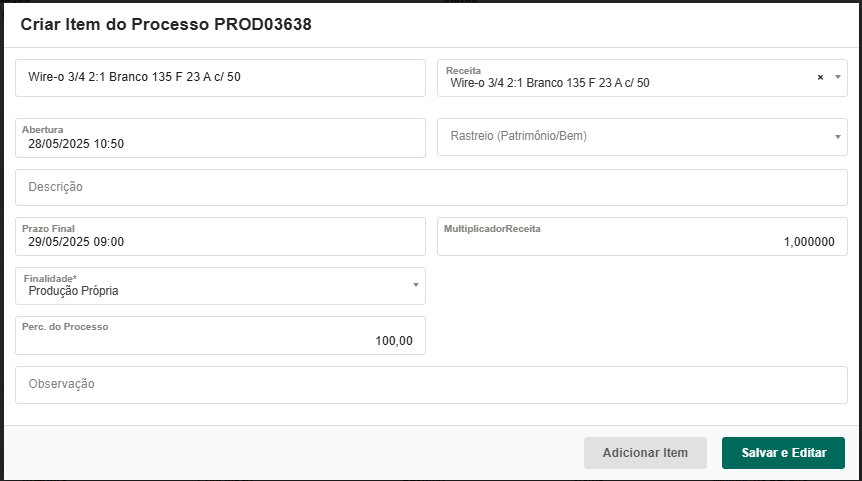
Task: Click the Finalidade* field label
Action: 50,277
